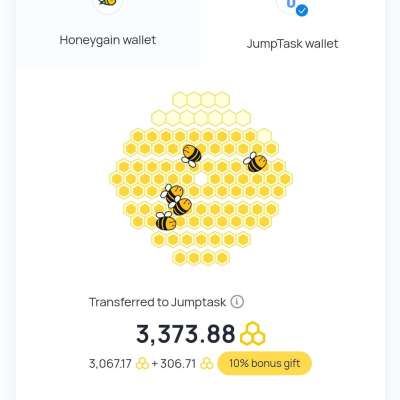Click the Honeygain bee logo at top
400x400 pixels.
pos(108,2)
